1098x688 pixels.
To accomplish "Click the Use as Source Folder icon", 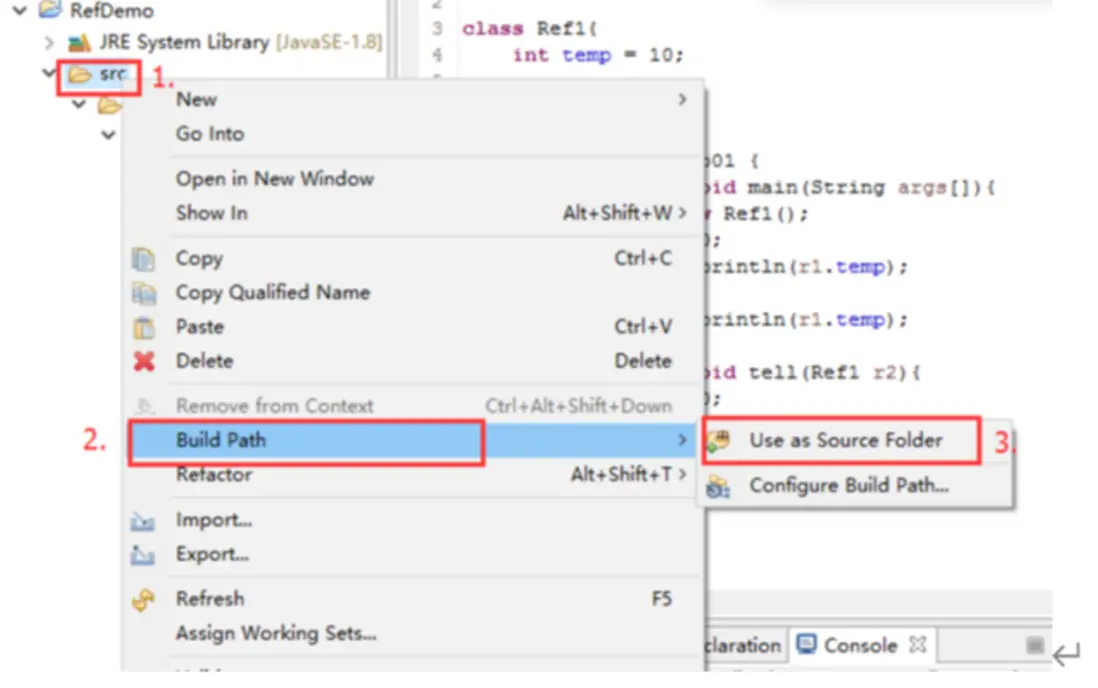I will coord(718,441).
